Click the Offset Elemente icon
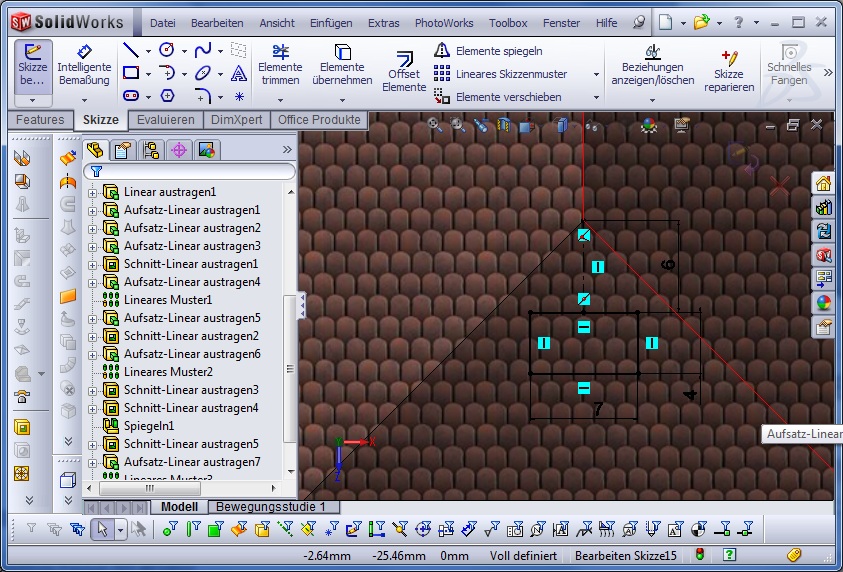Image resolution: width=843 pixels, height=572 pixels. click(404, 70)
